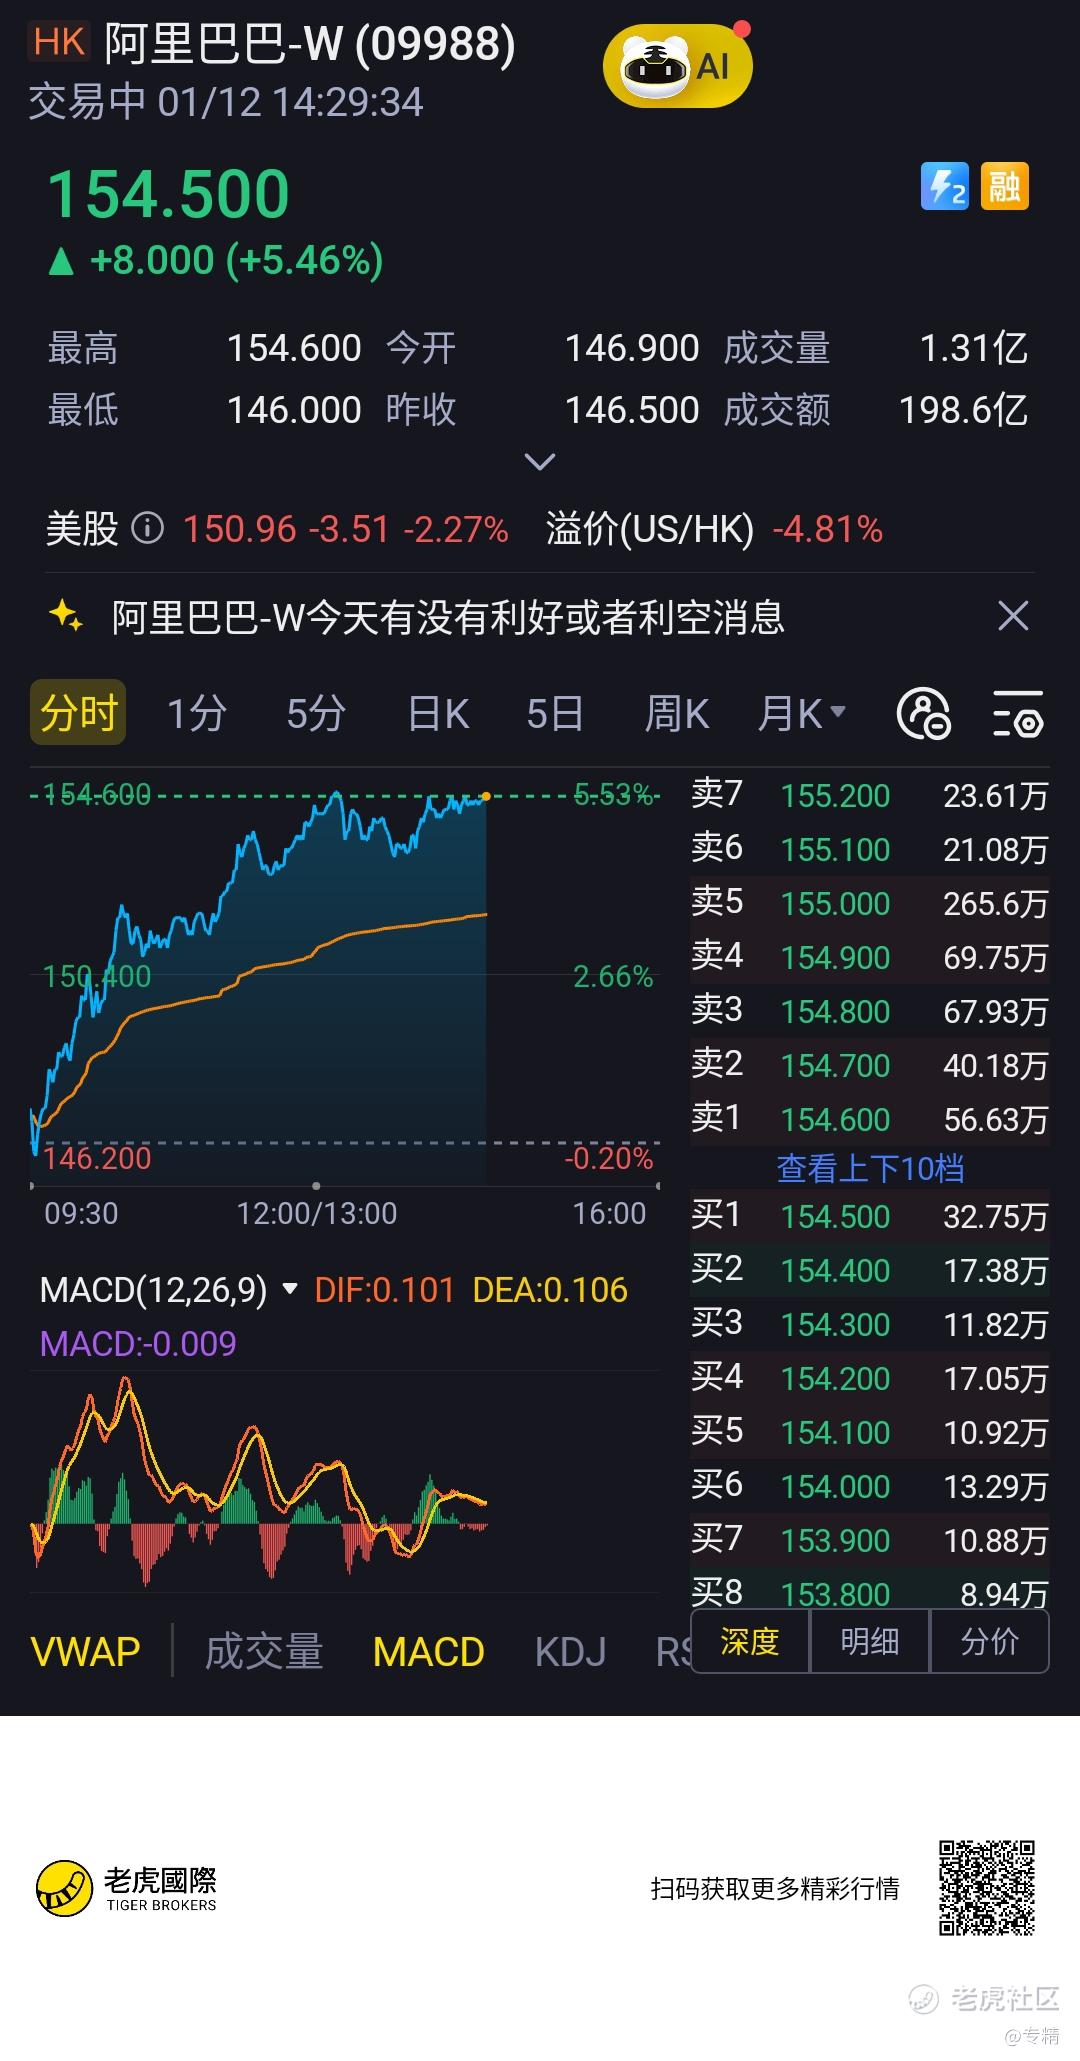1080x2061 pixels.
Task: Select MACD indicator
Action: [428, 1652]
